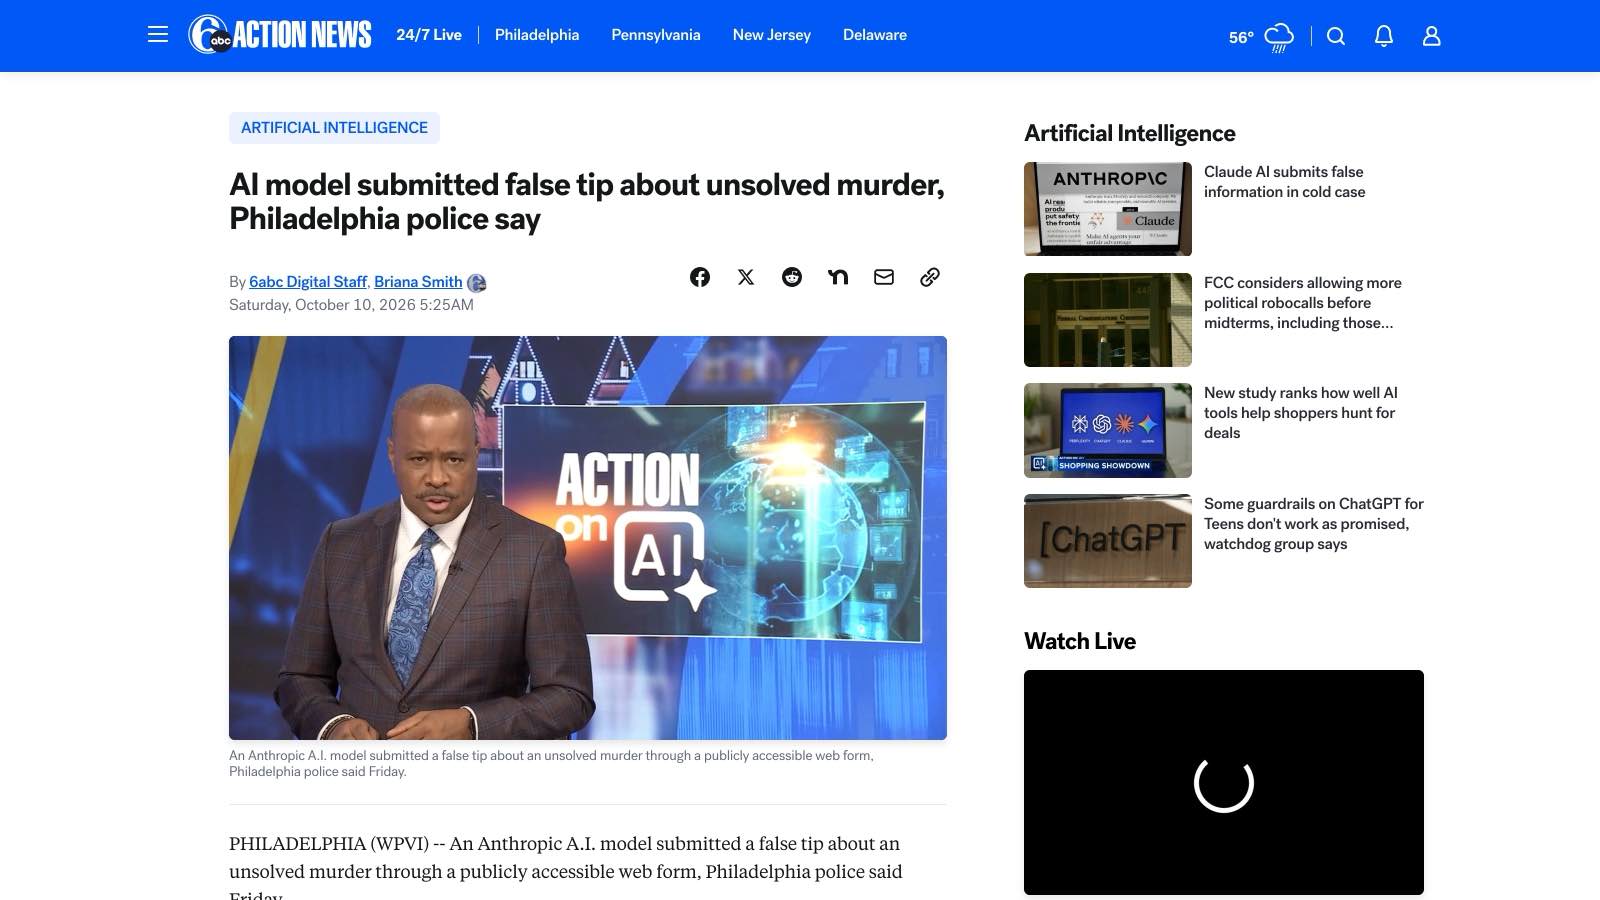Select the Delaware nav item
Image resolution: width=1600 pixels, height=900 pixels.
point(875,35)
